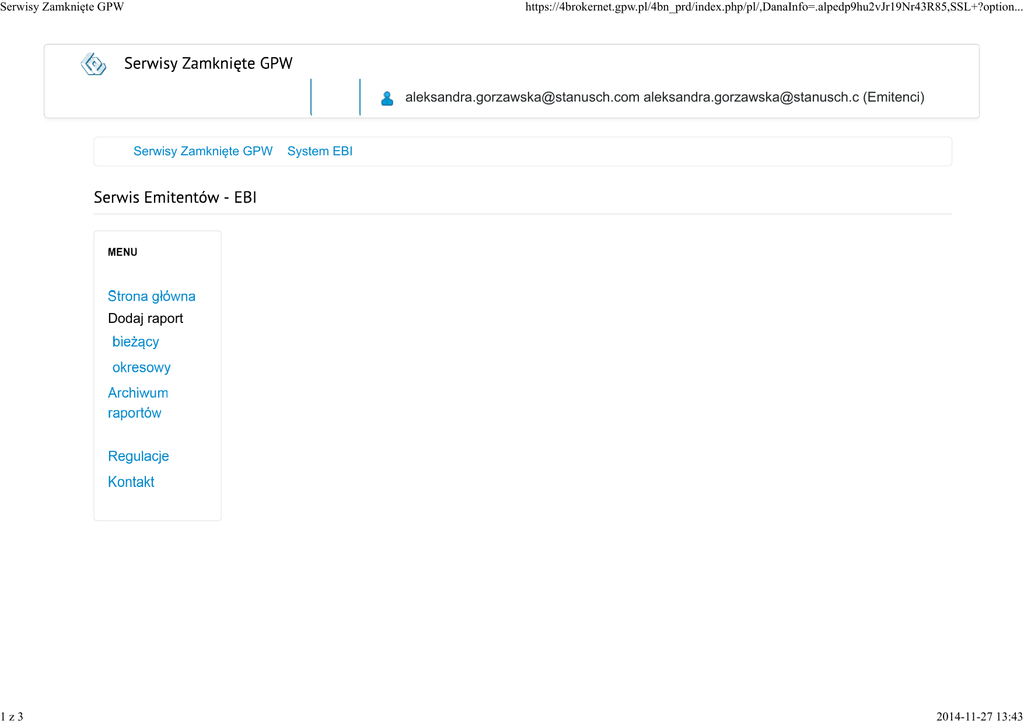Viewport: 1024px width, 724px height.
Task: Open the System EBI breadcrumb link
Action: coord(319,152)
